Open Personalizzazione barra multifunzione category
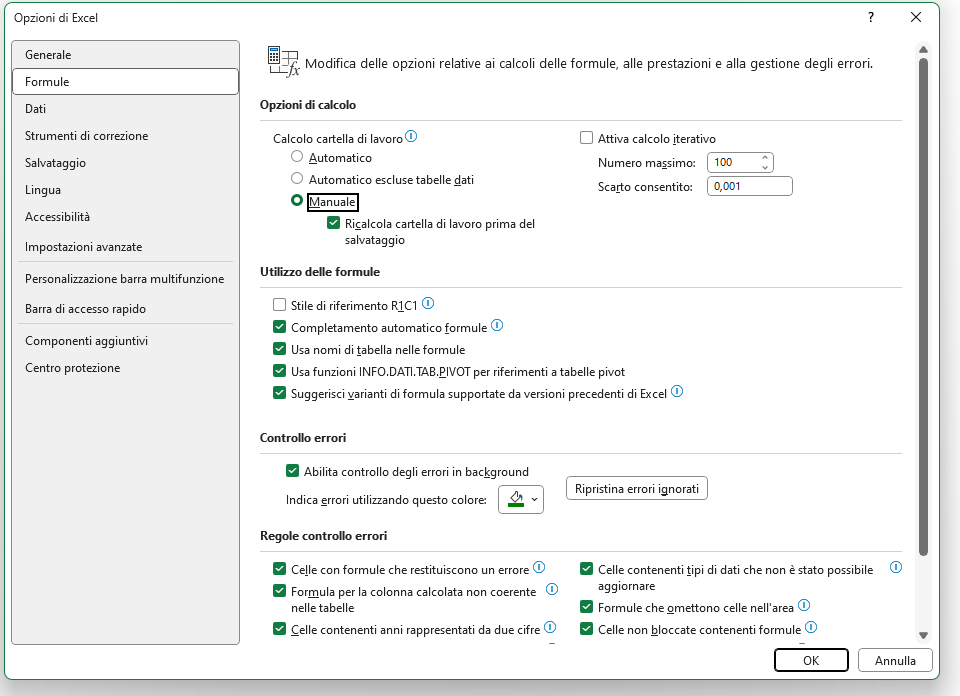 [126, 279]
